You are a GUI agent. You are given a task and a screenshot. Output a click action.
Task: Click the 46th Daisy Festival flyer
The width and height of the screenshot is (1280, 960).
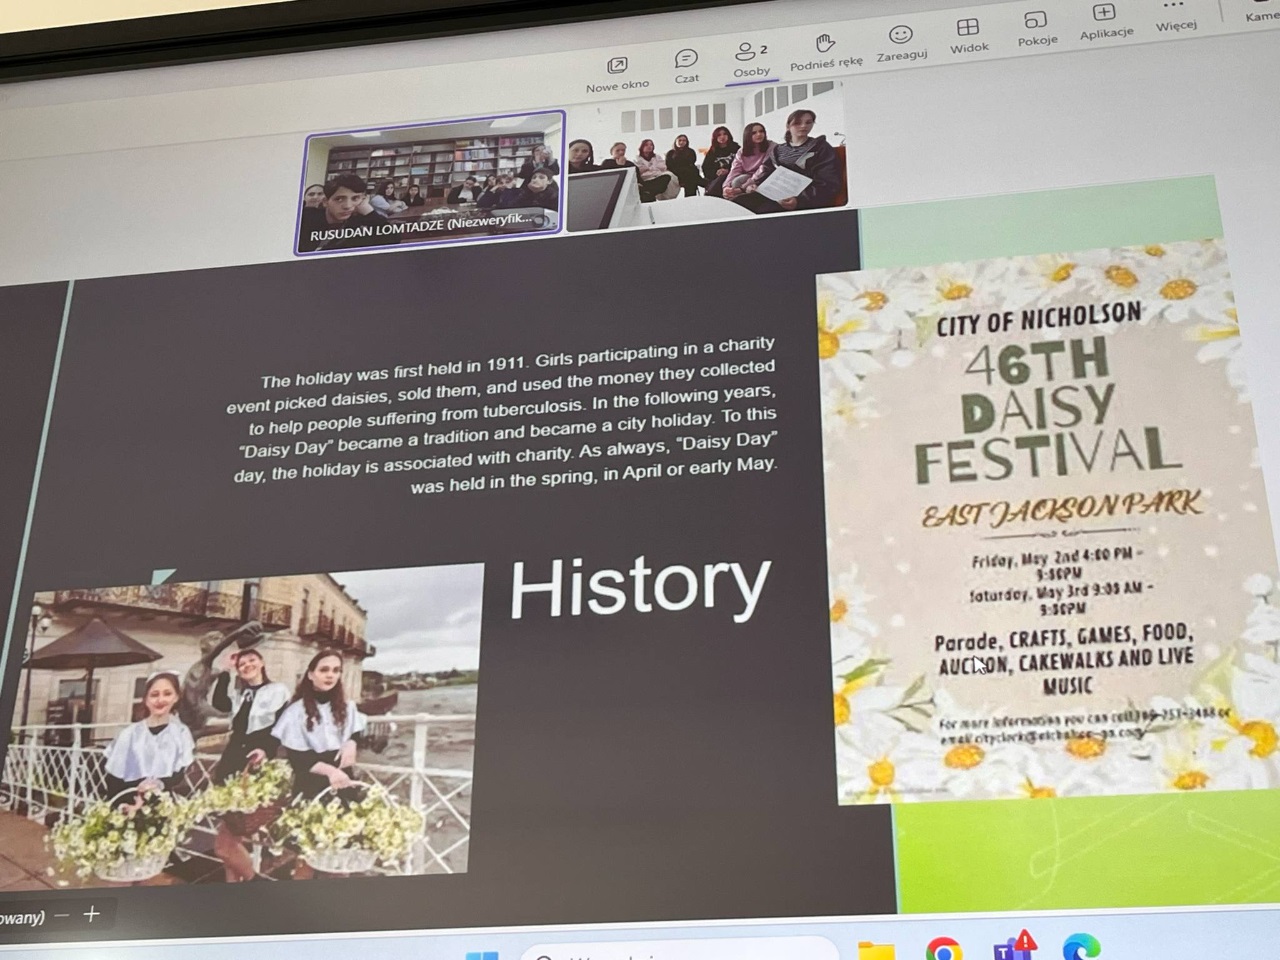click(x=1045, y=522)
